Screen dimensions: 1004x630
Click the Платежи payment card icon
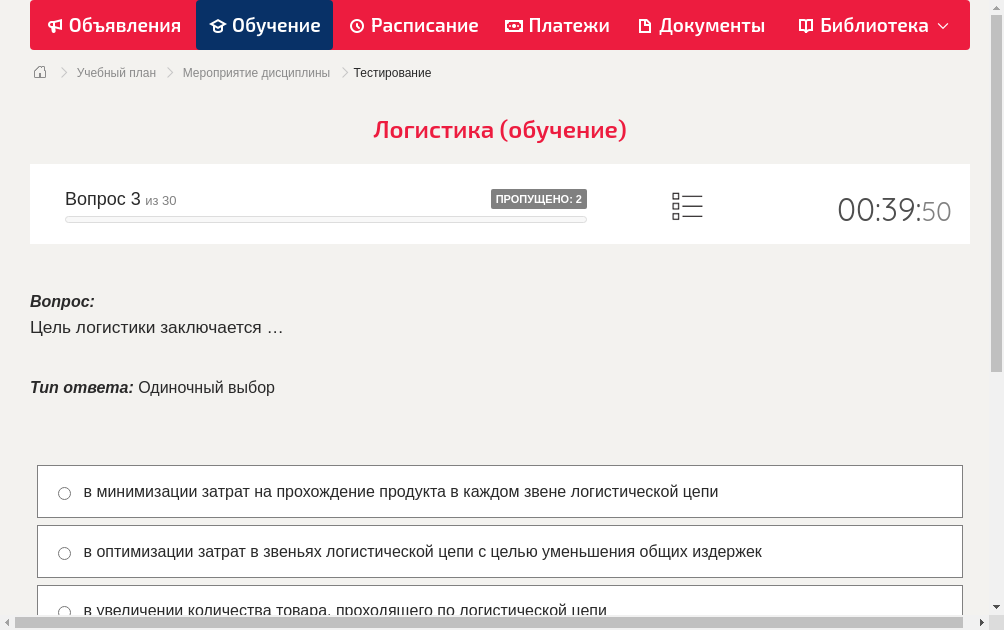pos(513,25)
